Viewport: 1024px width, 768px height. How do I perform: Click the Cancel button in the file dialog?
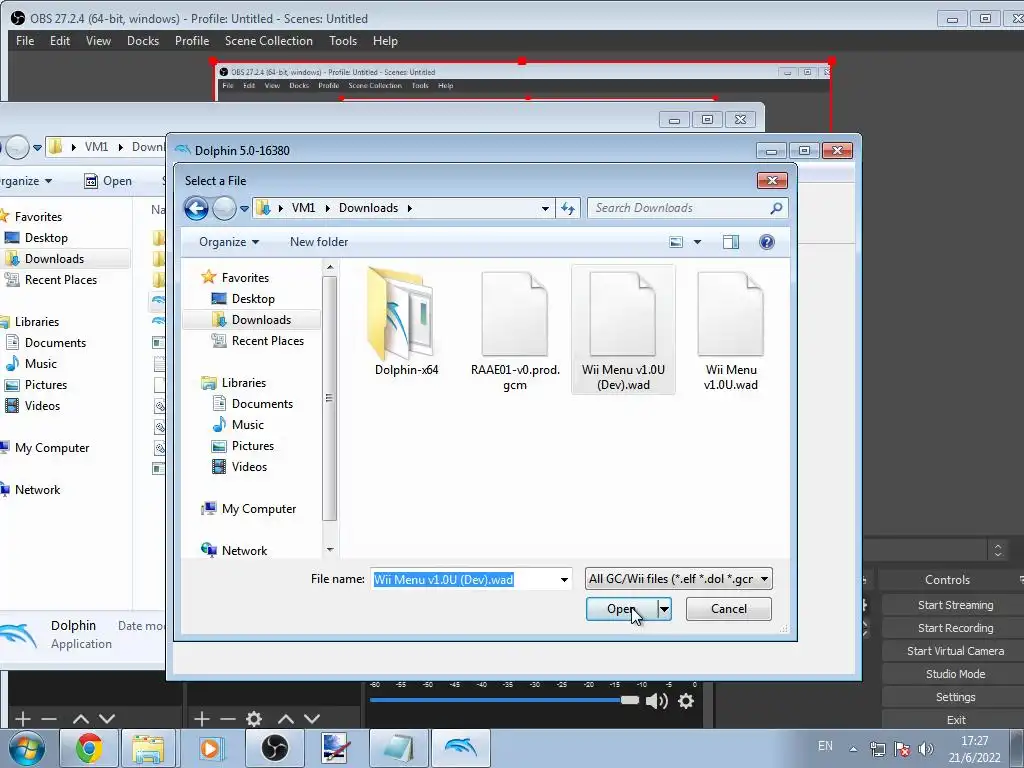click(728, 609)
